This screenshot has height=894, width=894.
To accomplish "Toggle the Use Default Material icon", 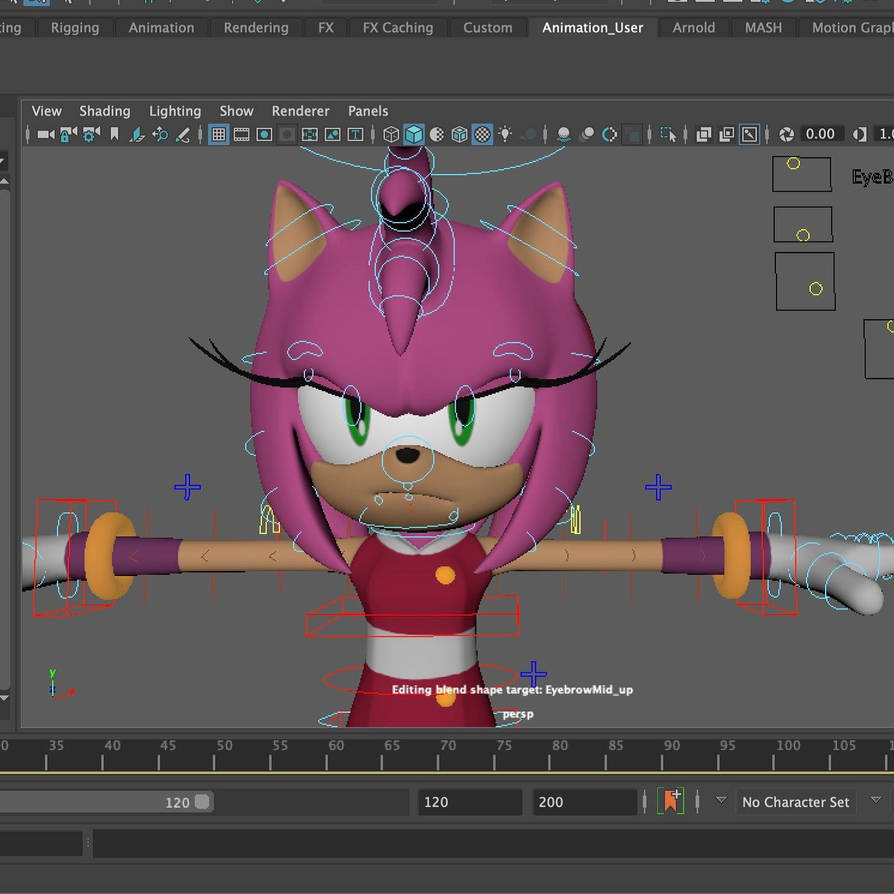I will tap(436, 133).
